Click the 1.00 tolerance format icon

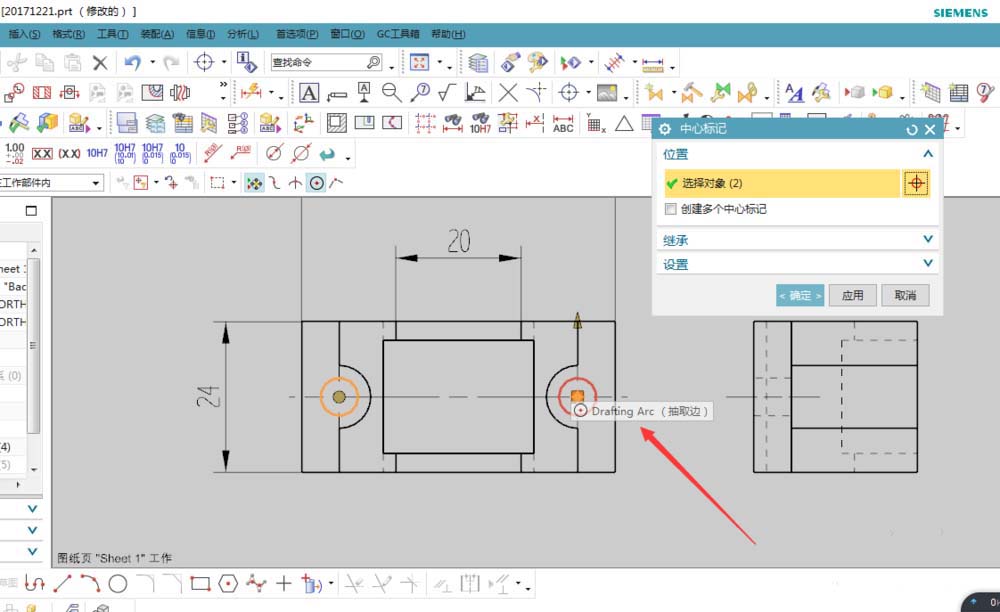[14, 153]
